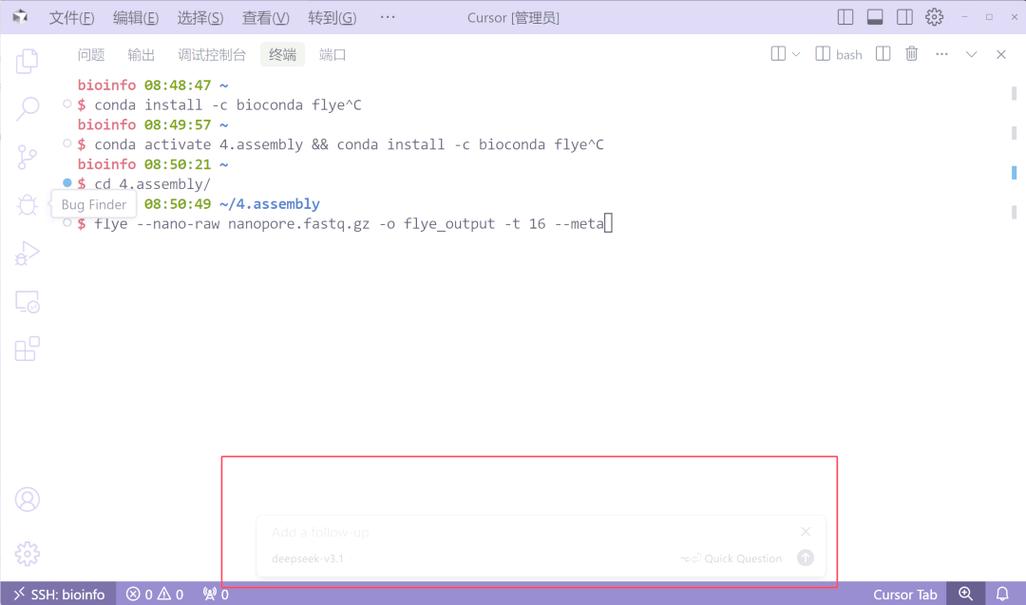
Task: Open the Remote Explorer icon
Action: pos(27,300)
